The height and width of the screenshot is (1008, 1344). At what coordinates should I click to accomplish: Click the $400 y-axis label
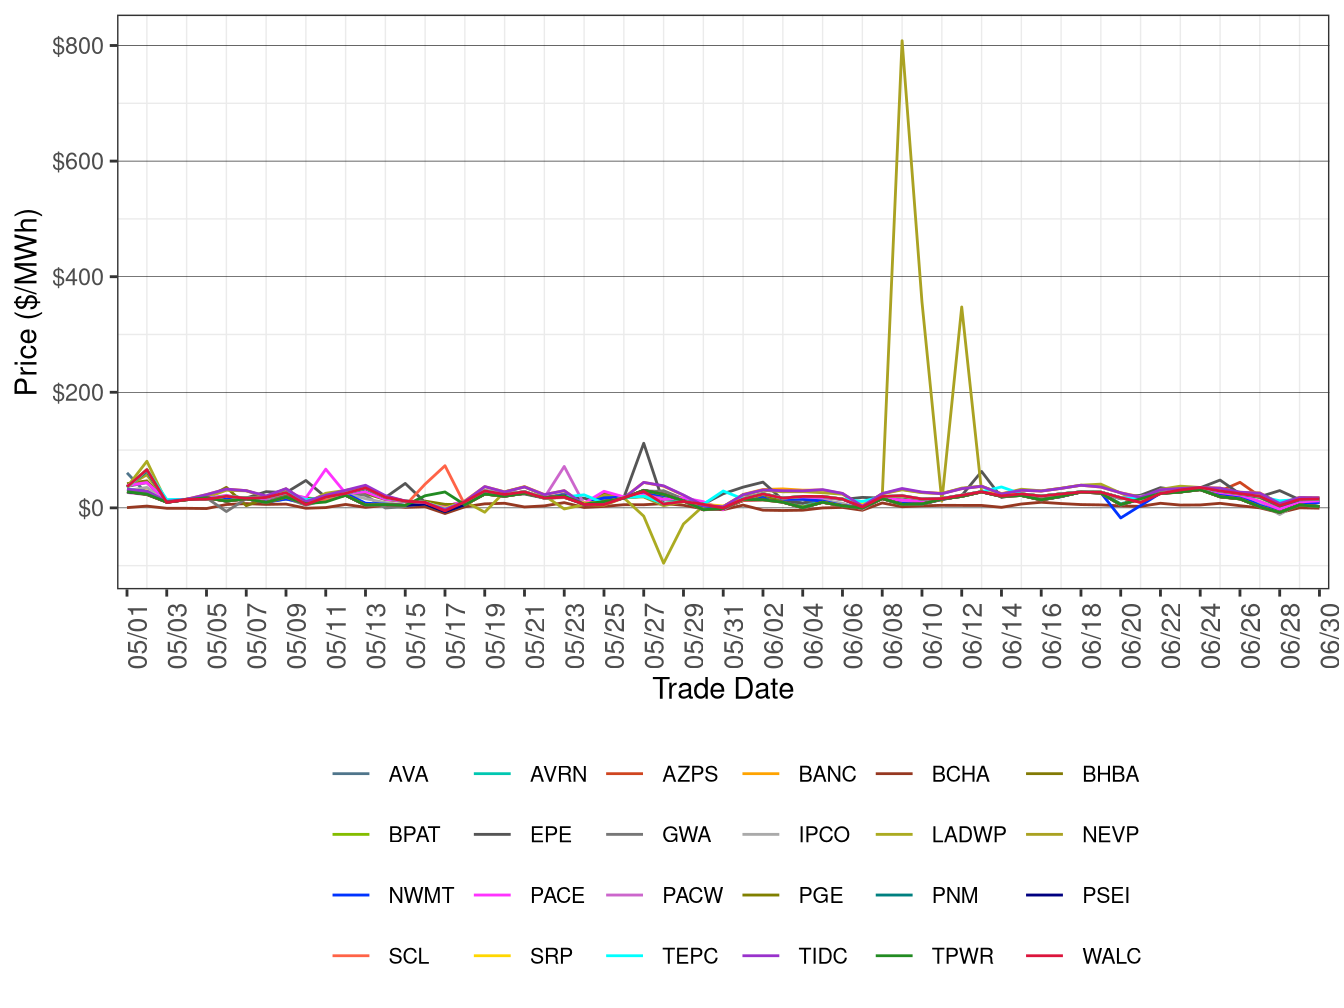click(x=78, y=277)
